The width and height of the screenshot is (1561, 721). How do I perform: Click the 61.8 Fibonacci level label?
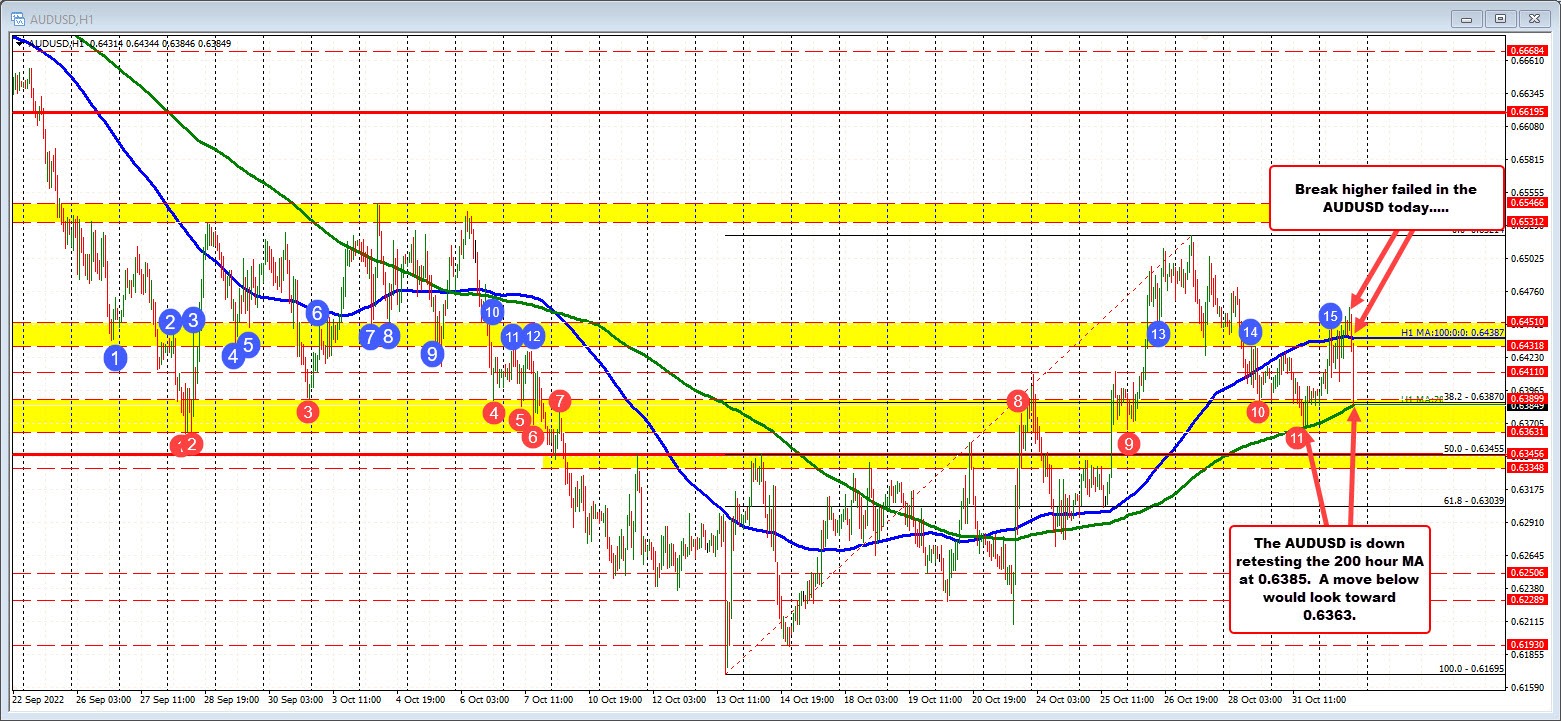1473,500
